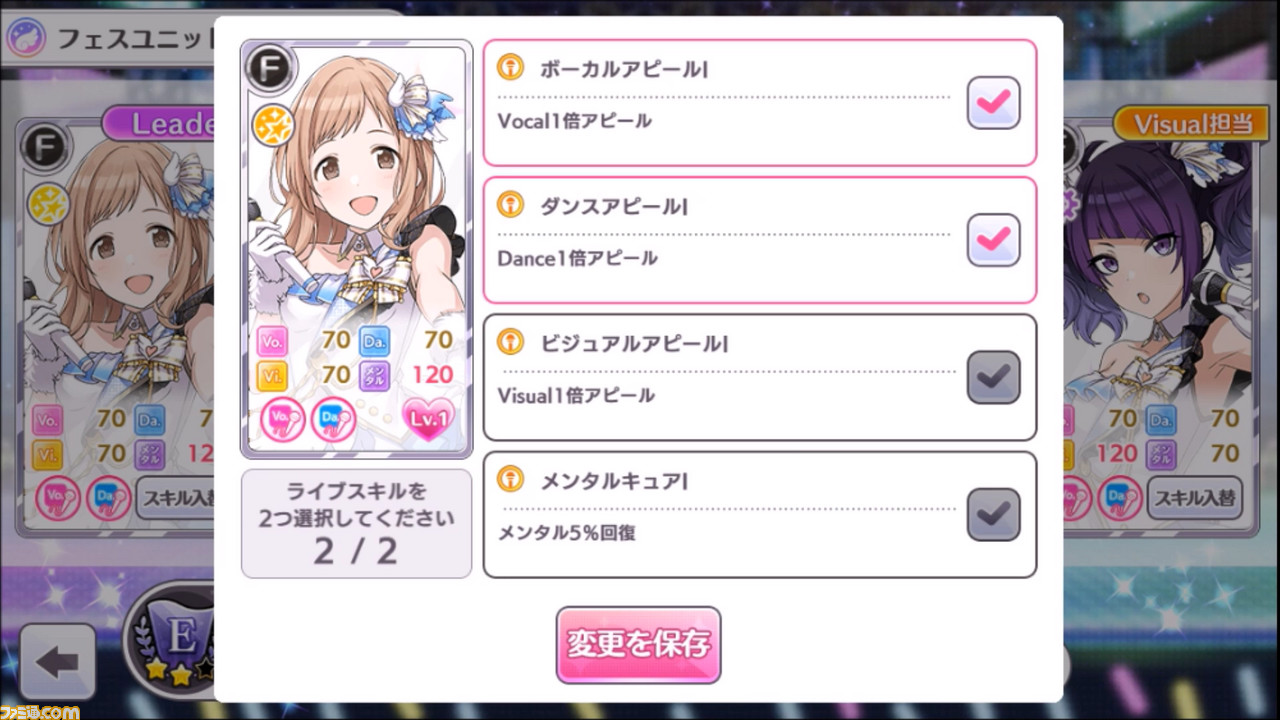This screenshot has width=1280, height=720.
Task: Click the pink Vo. skill icon on card
Action: pyautogui.click(x=282, y=420)
